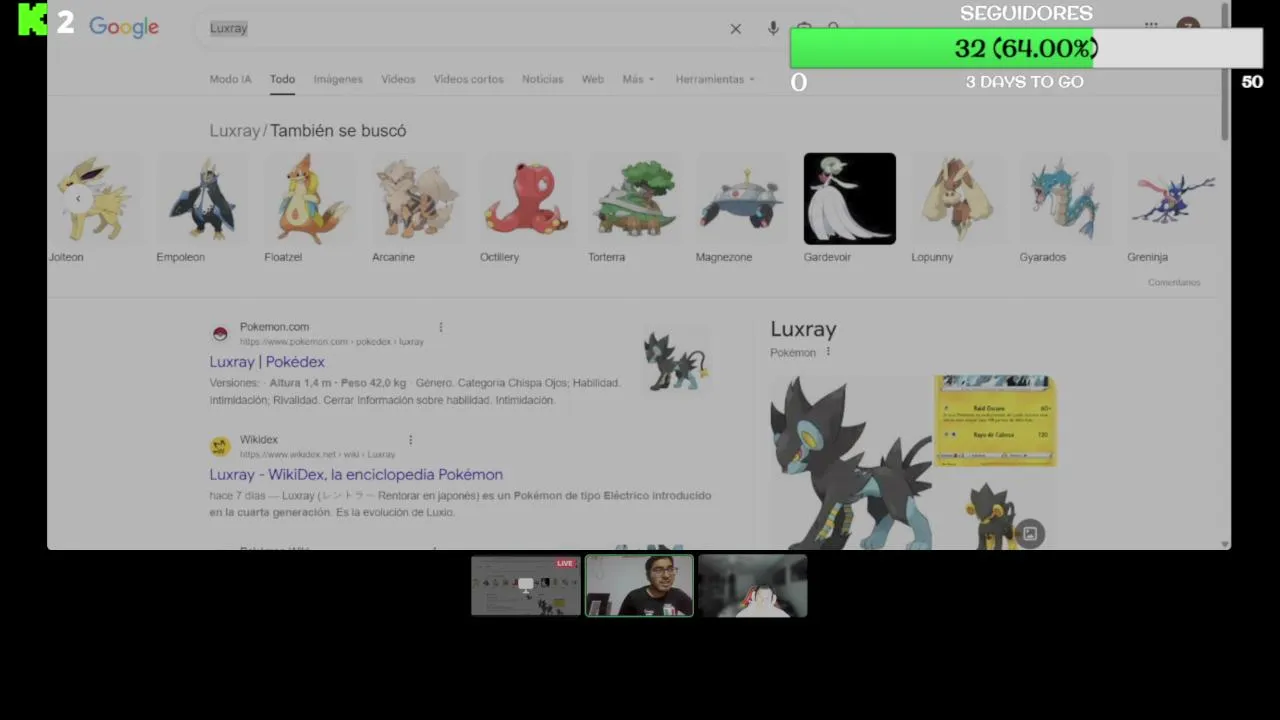Open the Luxray | Pokédex result link
The height and width of the screenshot is (720, 1280).
pyautogui.click(x=267, y=362)
